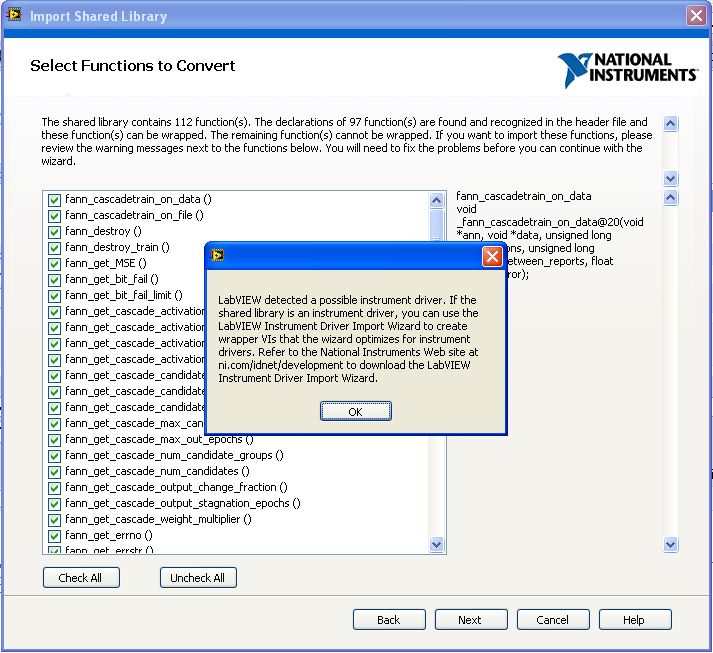Screen dimensions: 713x653
Task: Select fann_get_cascade_num_candidates () row text
Action: click(x=157, y=472)
